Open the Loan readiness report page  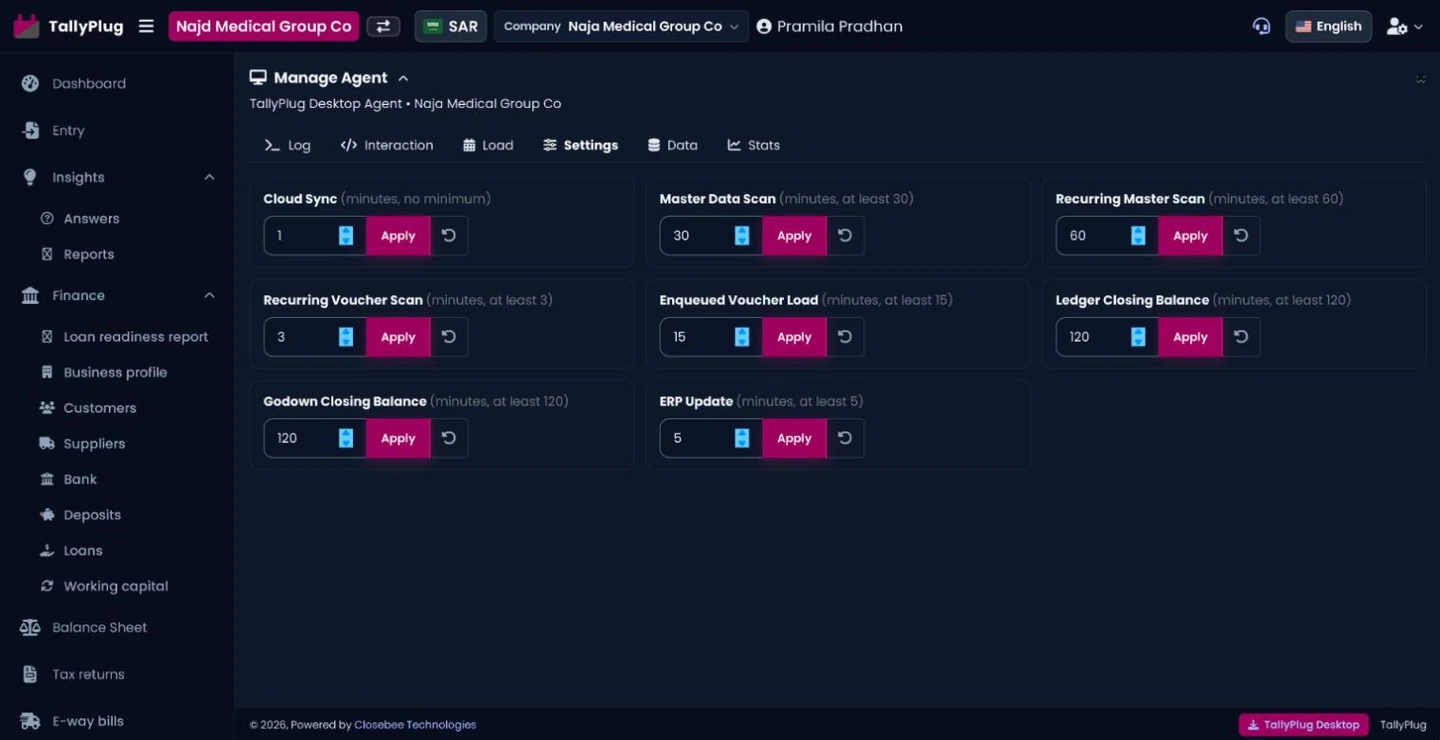[x=136, y=337]
